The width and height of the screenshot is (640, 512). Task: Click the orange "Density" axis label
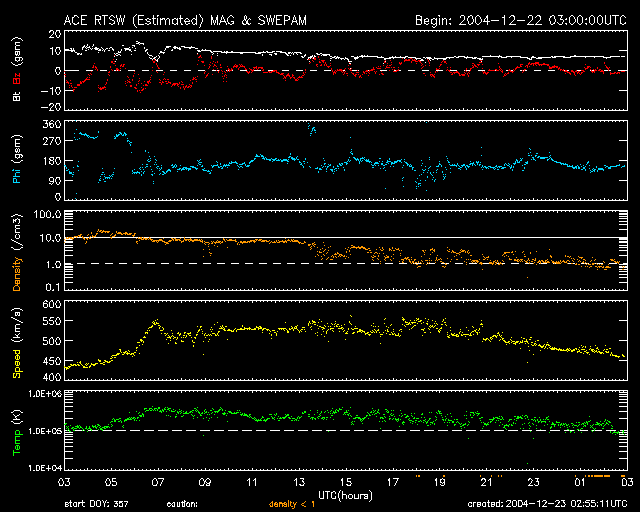pyautogui.click(x=17, y=273)
